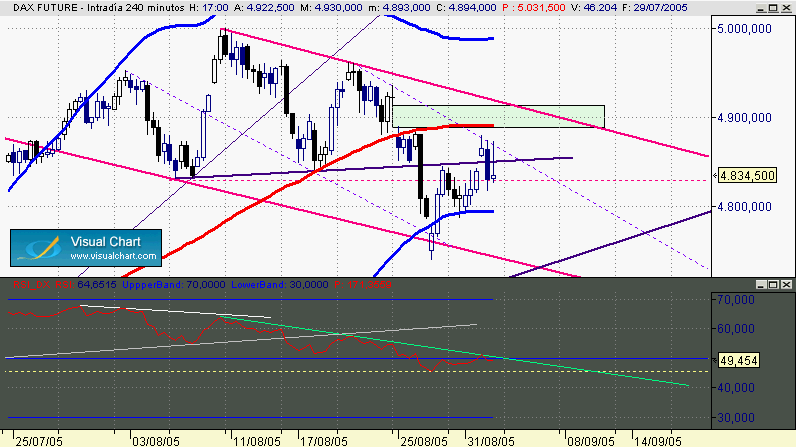Click the 08/09/05 date label
796x447 pixels.
click(x=591, y=441)
